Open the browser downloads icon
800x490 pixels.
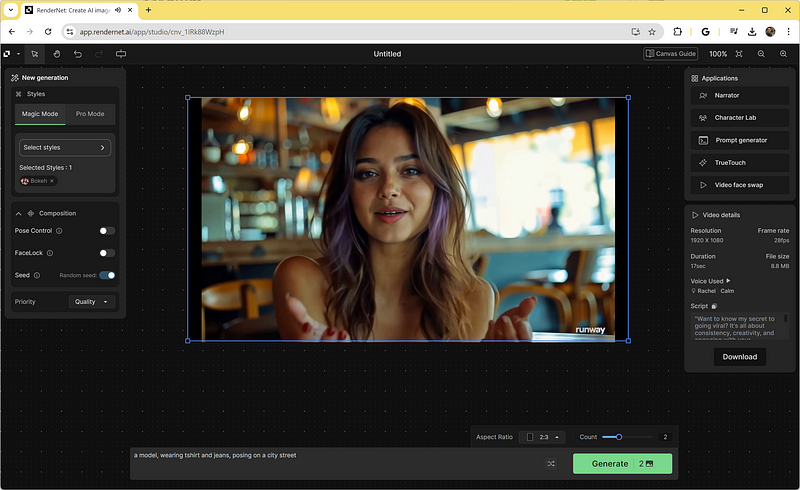(x=752, y=32)
